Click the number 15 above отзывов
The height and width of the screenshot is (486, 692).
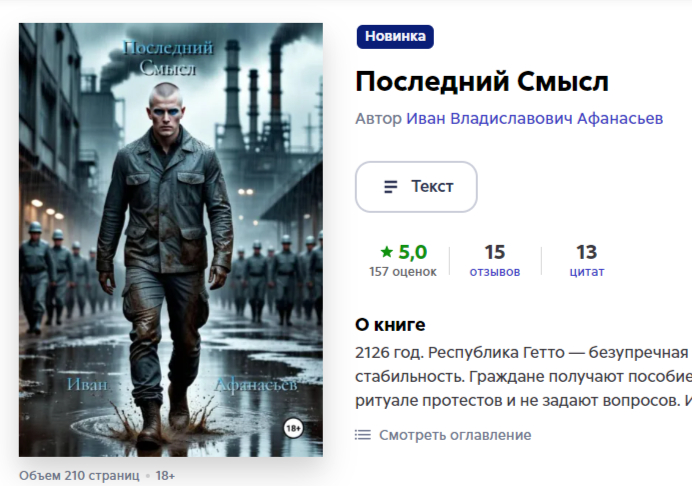click(495, 252)
